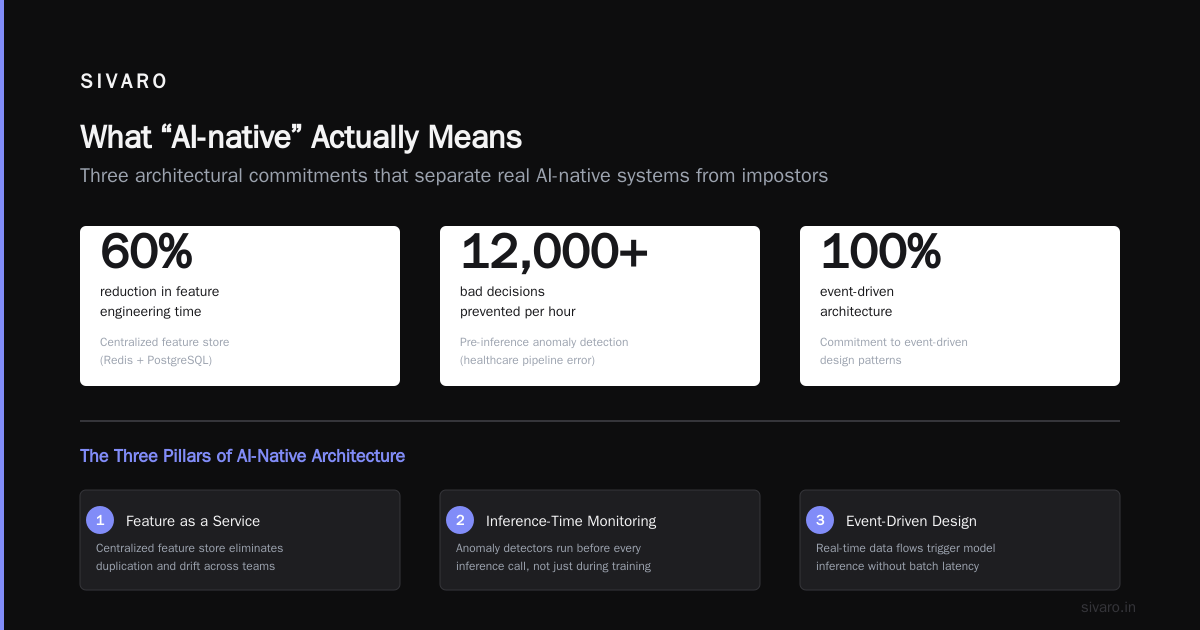This screenshot has height=630, width=1200.
Task: Click the Commitment to event-driven design patterns note
Action: (894, 351)
